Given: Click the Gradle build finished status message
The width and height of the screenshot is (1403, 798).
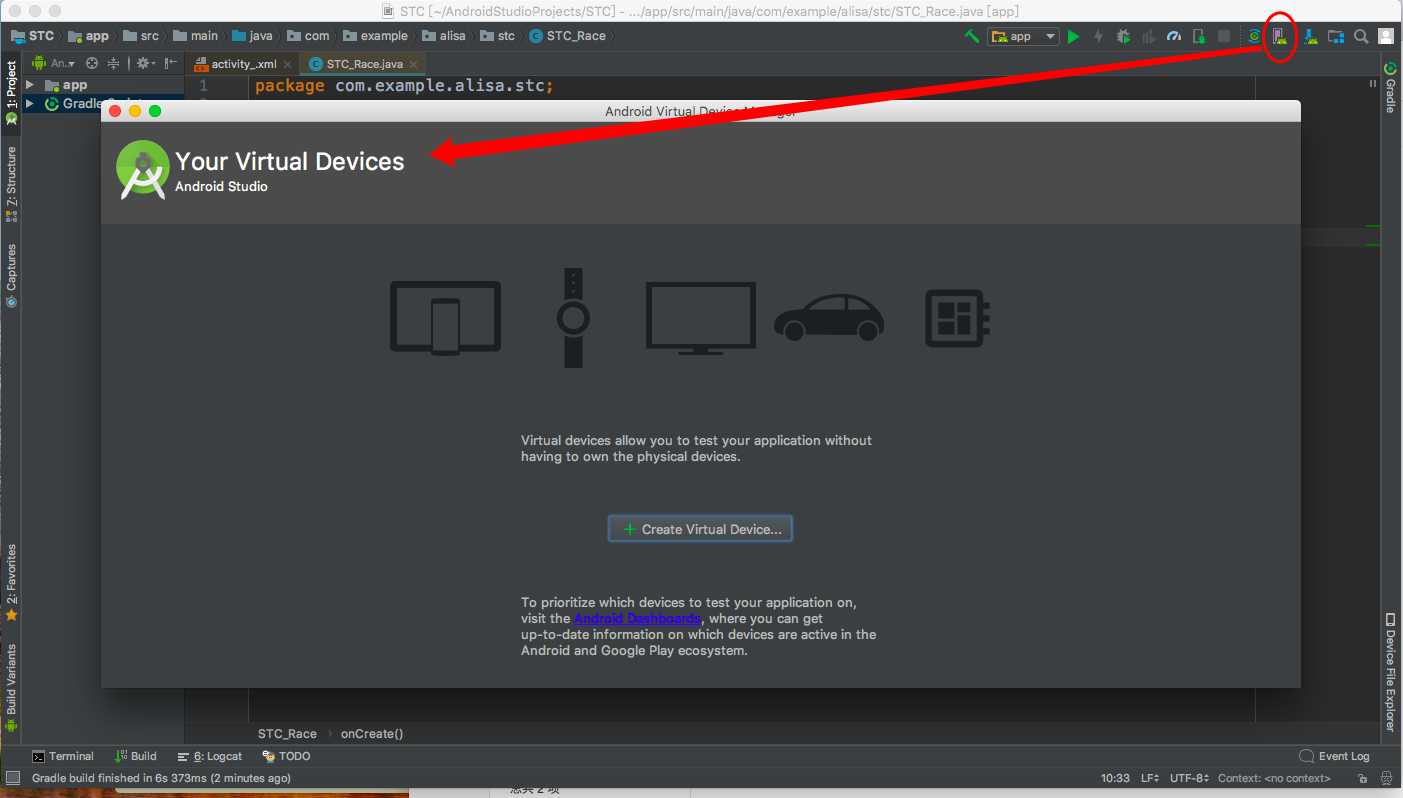Looking at the screenshot, I should [x=161, y=778].
